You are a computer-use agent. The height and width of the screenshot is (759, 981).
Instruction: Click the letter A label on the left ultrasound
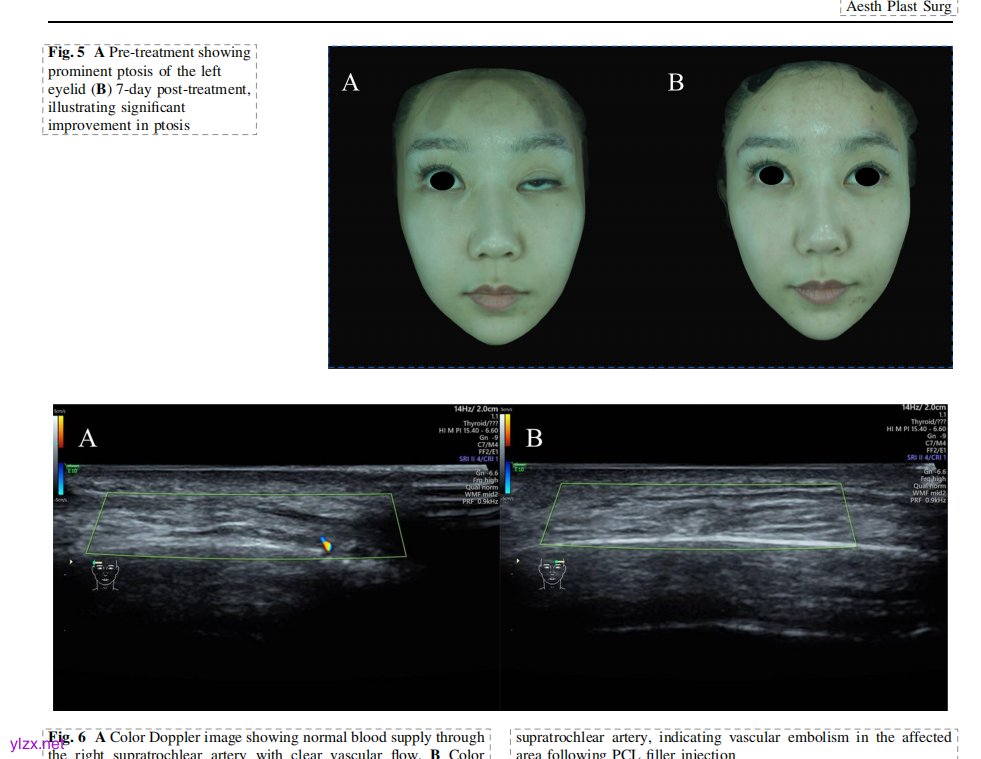tap(88, 438)
